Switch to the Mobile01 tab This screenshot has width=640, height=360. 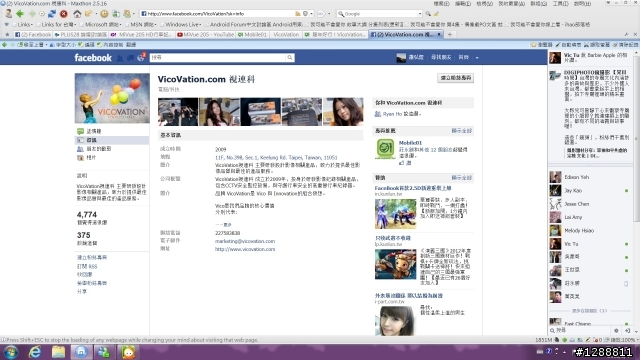tap(252, 35)
